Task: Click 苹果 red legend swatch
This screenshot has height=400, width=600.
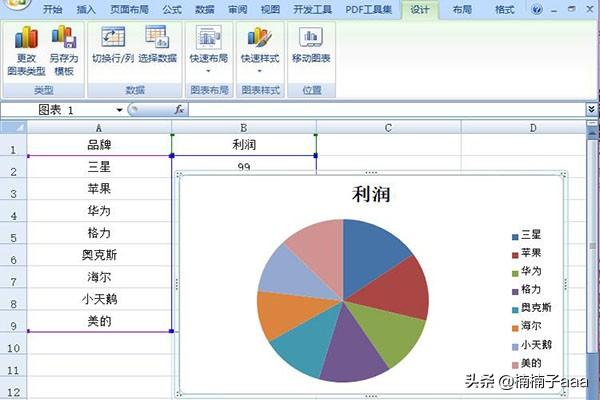Action: tap(515, 255)
